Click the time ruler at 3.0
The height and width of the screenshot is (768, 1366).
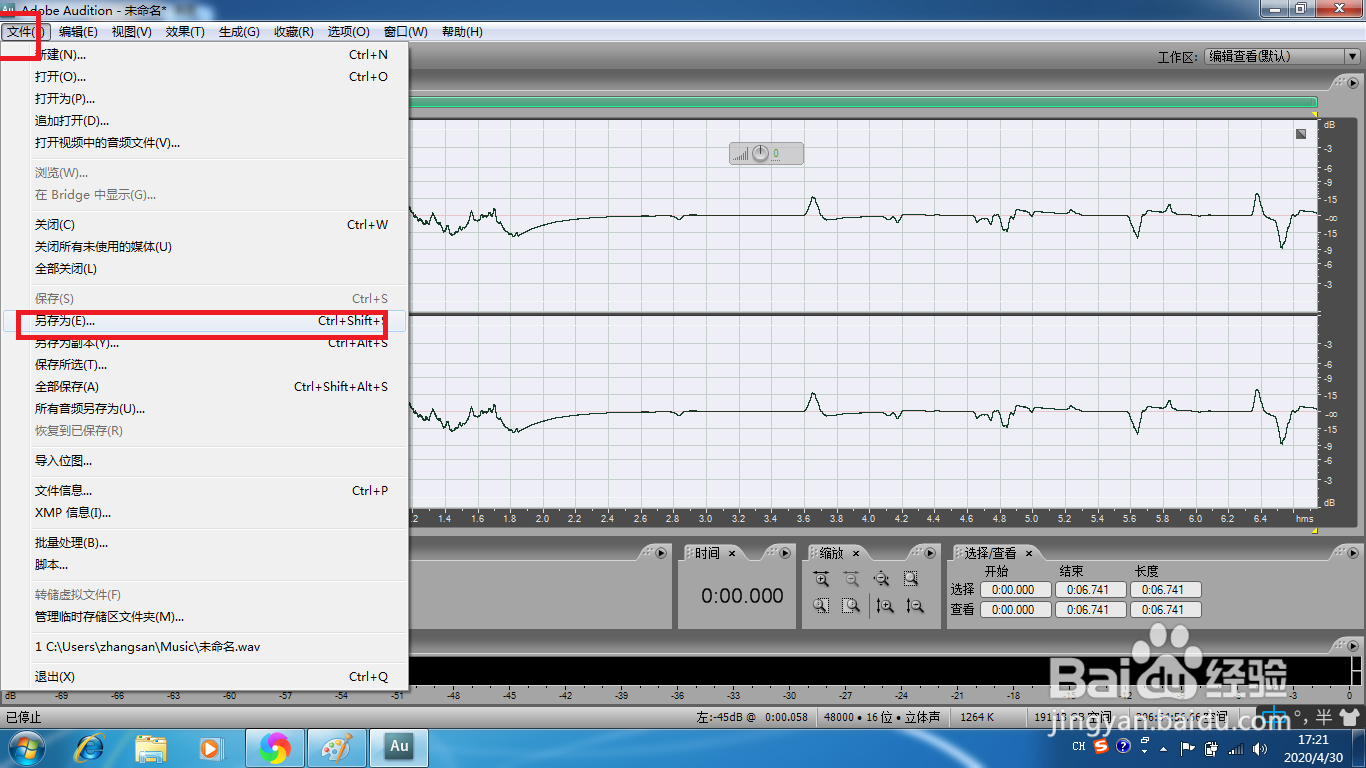click(x=705, y=519)
